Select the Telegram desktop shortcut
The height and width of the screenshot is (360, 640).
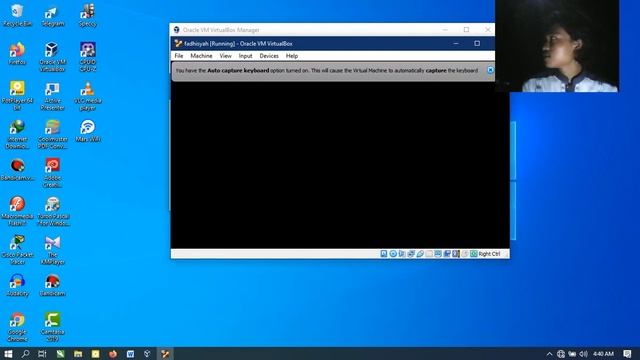click(x=53, y=16)
